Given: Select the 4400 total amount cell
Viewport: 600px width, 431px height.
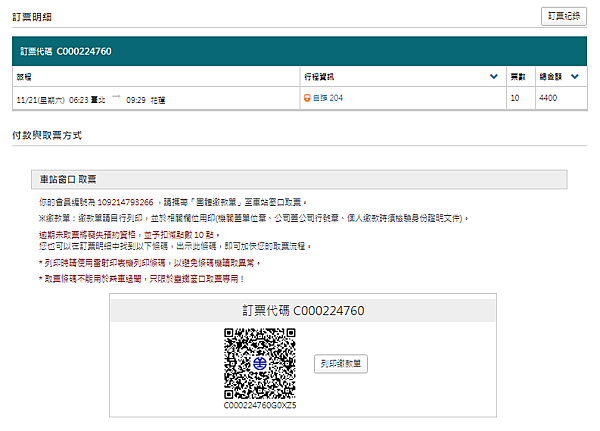Looking at the screenshot, I should [561, 98].
